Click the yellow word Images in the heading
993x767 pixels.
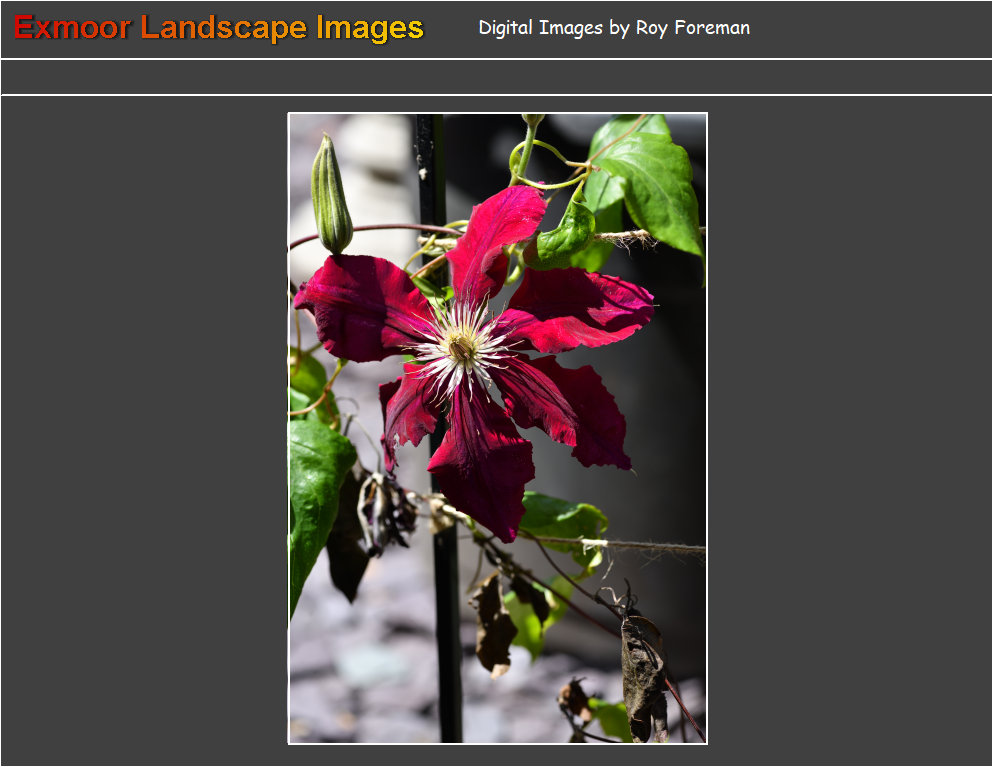click(370, 28)
